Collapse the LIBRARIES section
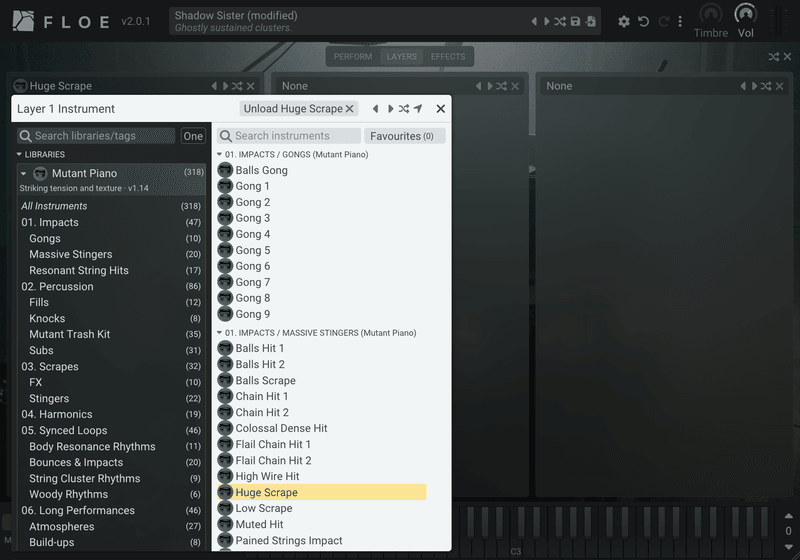 point(41,155)
